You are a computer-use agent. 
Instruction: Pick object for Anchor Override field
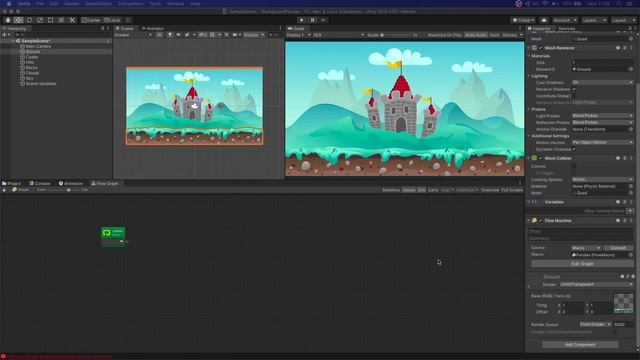(631, 129)
